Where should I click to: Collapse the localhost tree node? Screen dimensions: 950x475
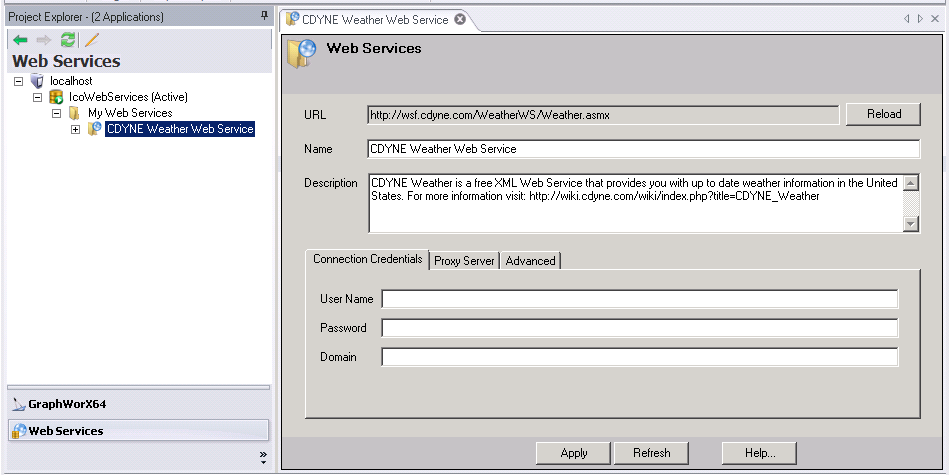pos(19,81)
